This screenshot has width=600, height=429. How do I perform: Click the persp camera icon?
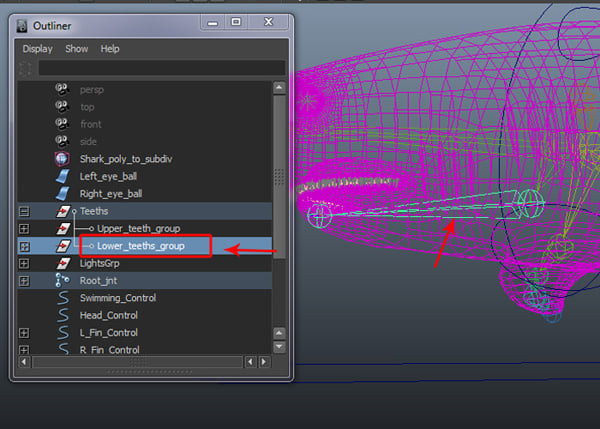coord(62,90)
